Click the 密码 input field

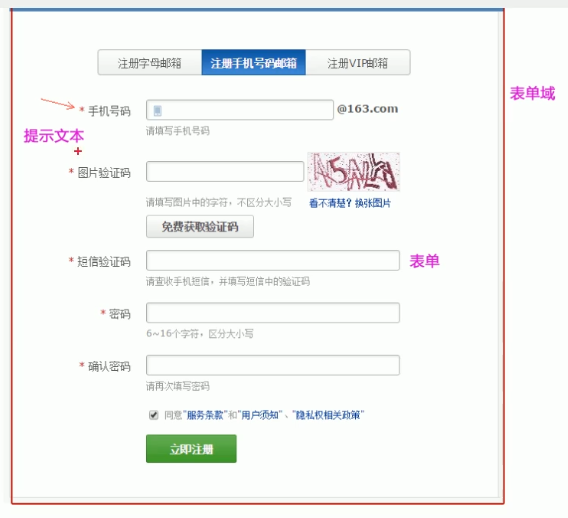(273, 313)
